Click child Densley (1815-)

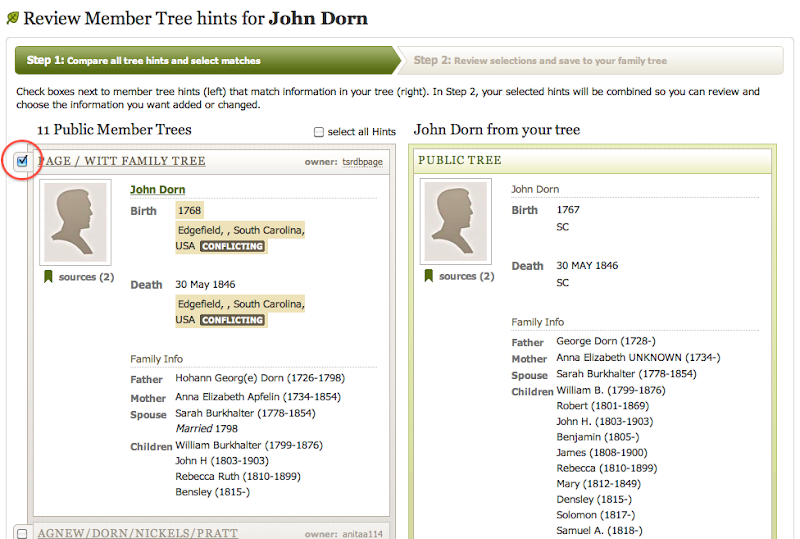point(594,499)
